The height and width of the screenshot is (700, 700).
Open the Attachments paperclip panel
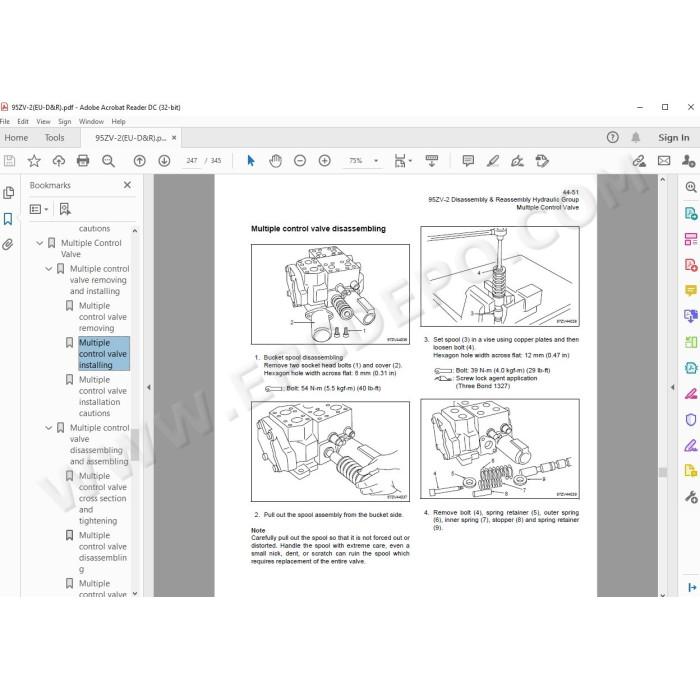(8, 245)
